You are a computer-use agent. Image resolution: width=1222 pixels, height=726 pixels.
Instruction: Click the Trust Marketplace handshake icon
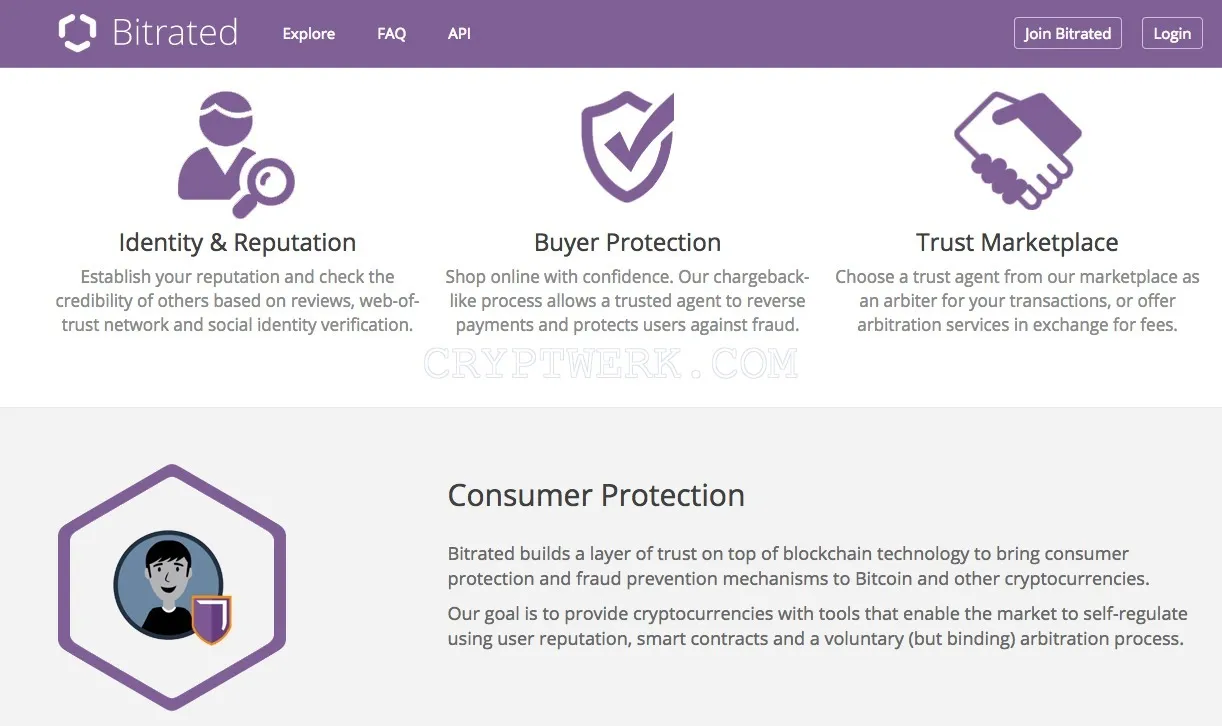click(x=1018, y=151)
